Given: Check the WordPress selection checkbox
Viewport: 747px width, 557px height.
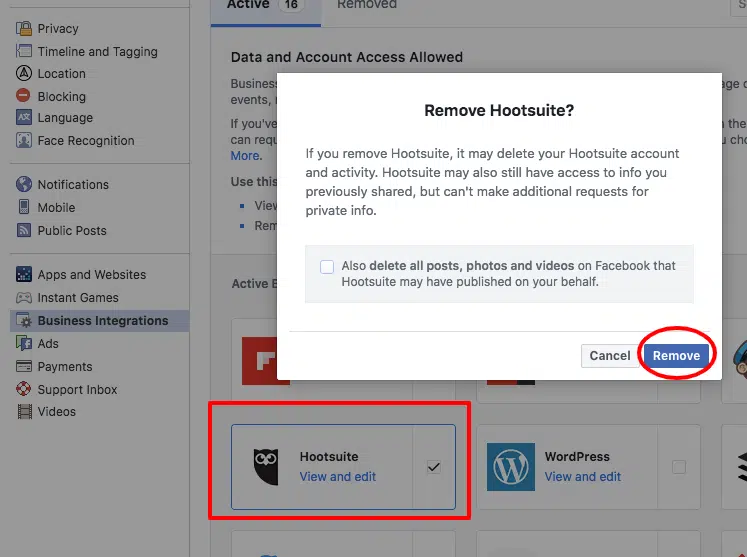Looking at the screenshot, I should [x=679, y=467].
